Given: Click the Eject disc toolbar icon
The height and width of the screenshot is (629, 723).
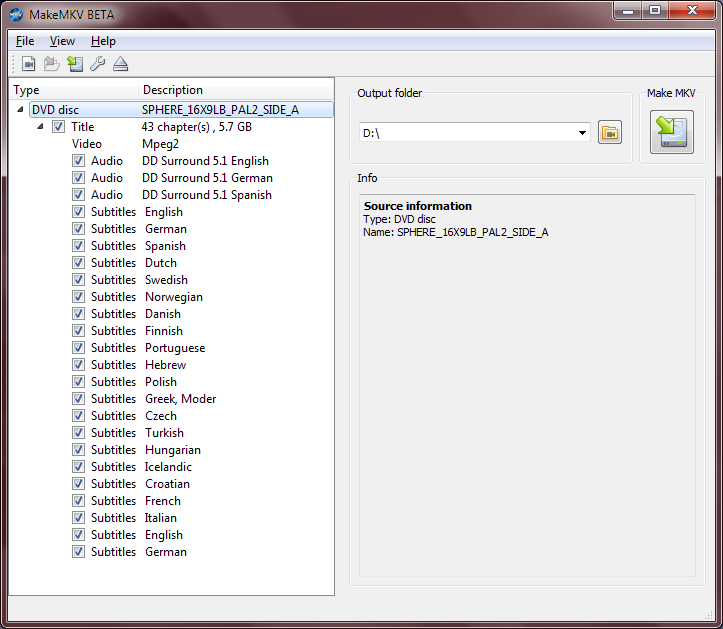Looking at the screenshot, I should click(x=120, y=64).
